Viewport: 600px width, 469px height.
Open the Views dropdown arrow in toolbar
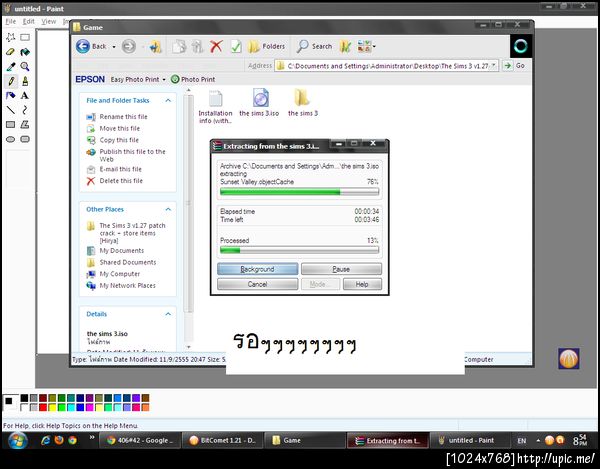tap(374, 47)
